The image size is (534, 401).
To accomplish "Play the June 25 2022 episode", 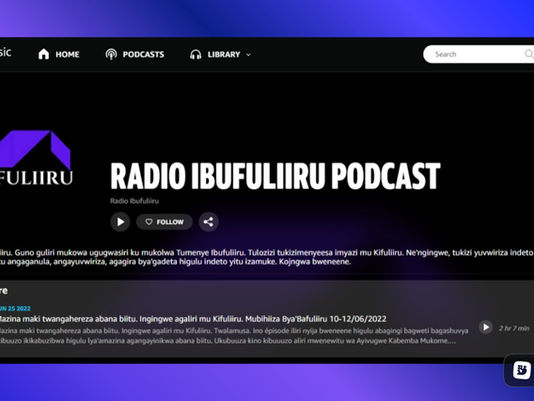I will coord(486,327).
